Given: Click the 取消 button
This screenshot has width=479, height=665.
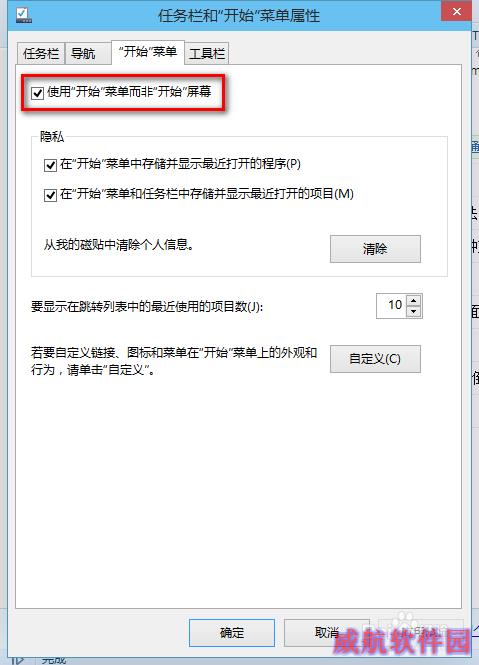Looking at the screenshot, I should (x=326, y=633).
